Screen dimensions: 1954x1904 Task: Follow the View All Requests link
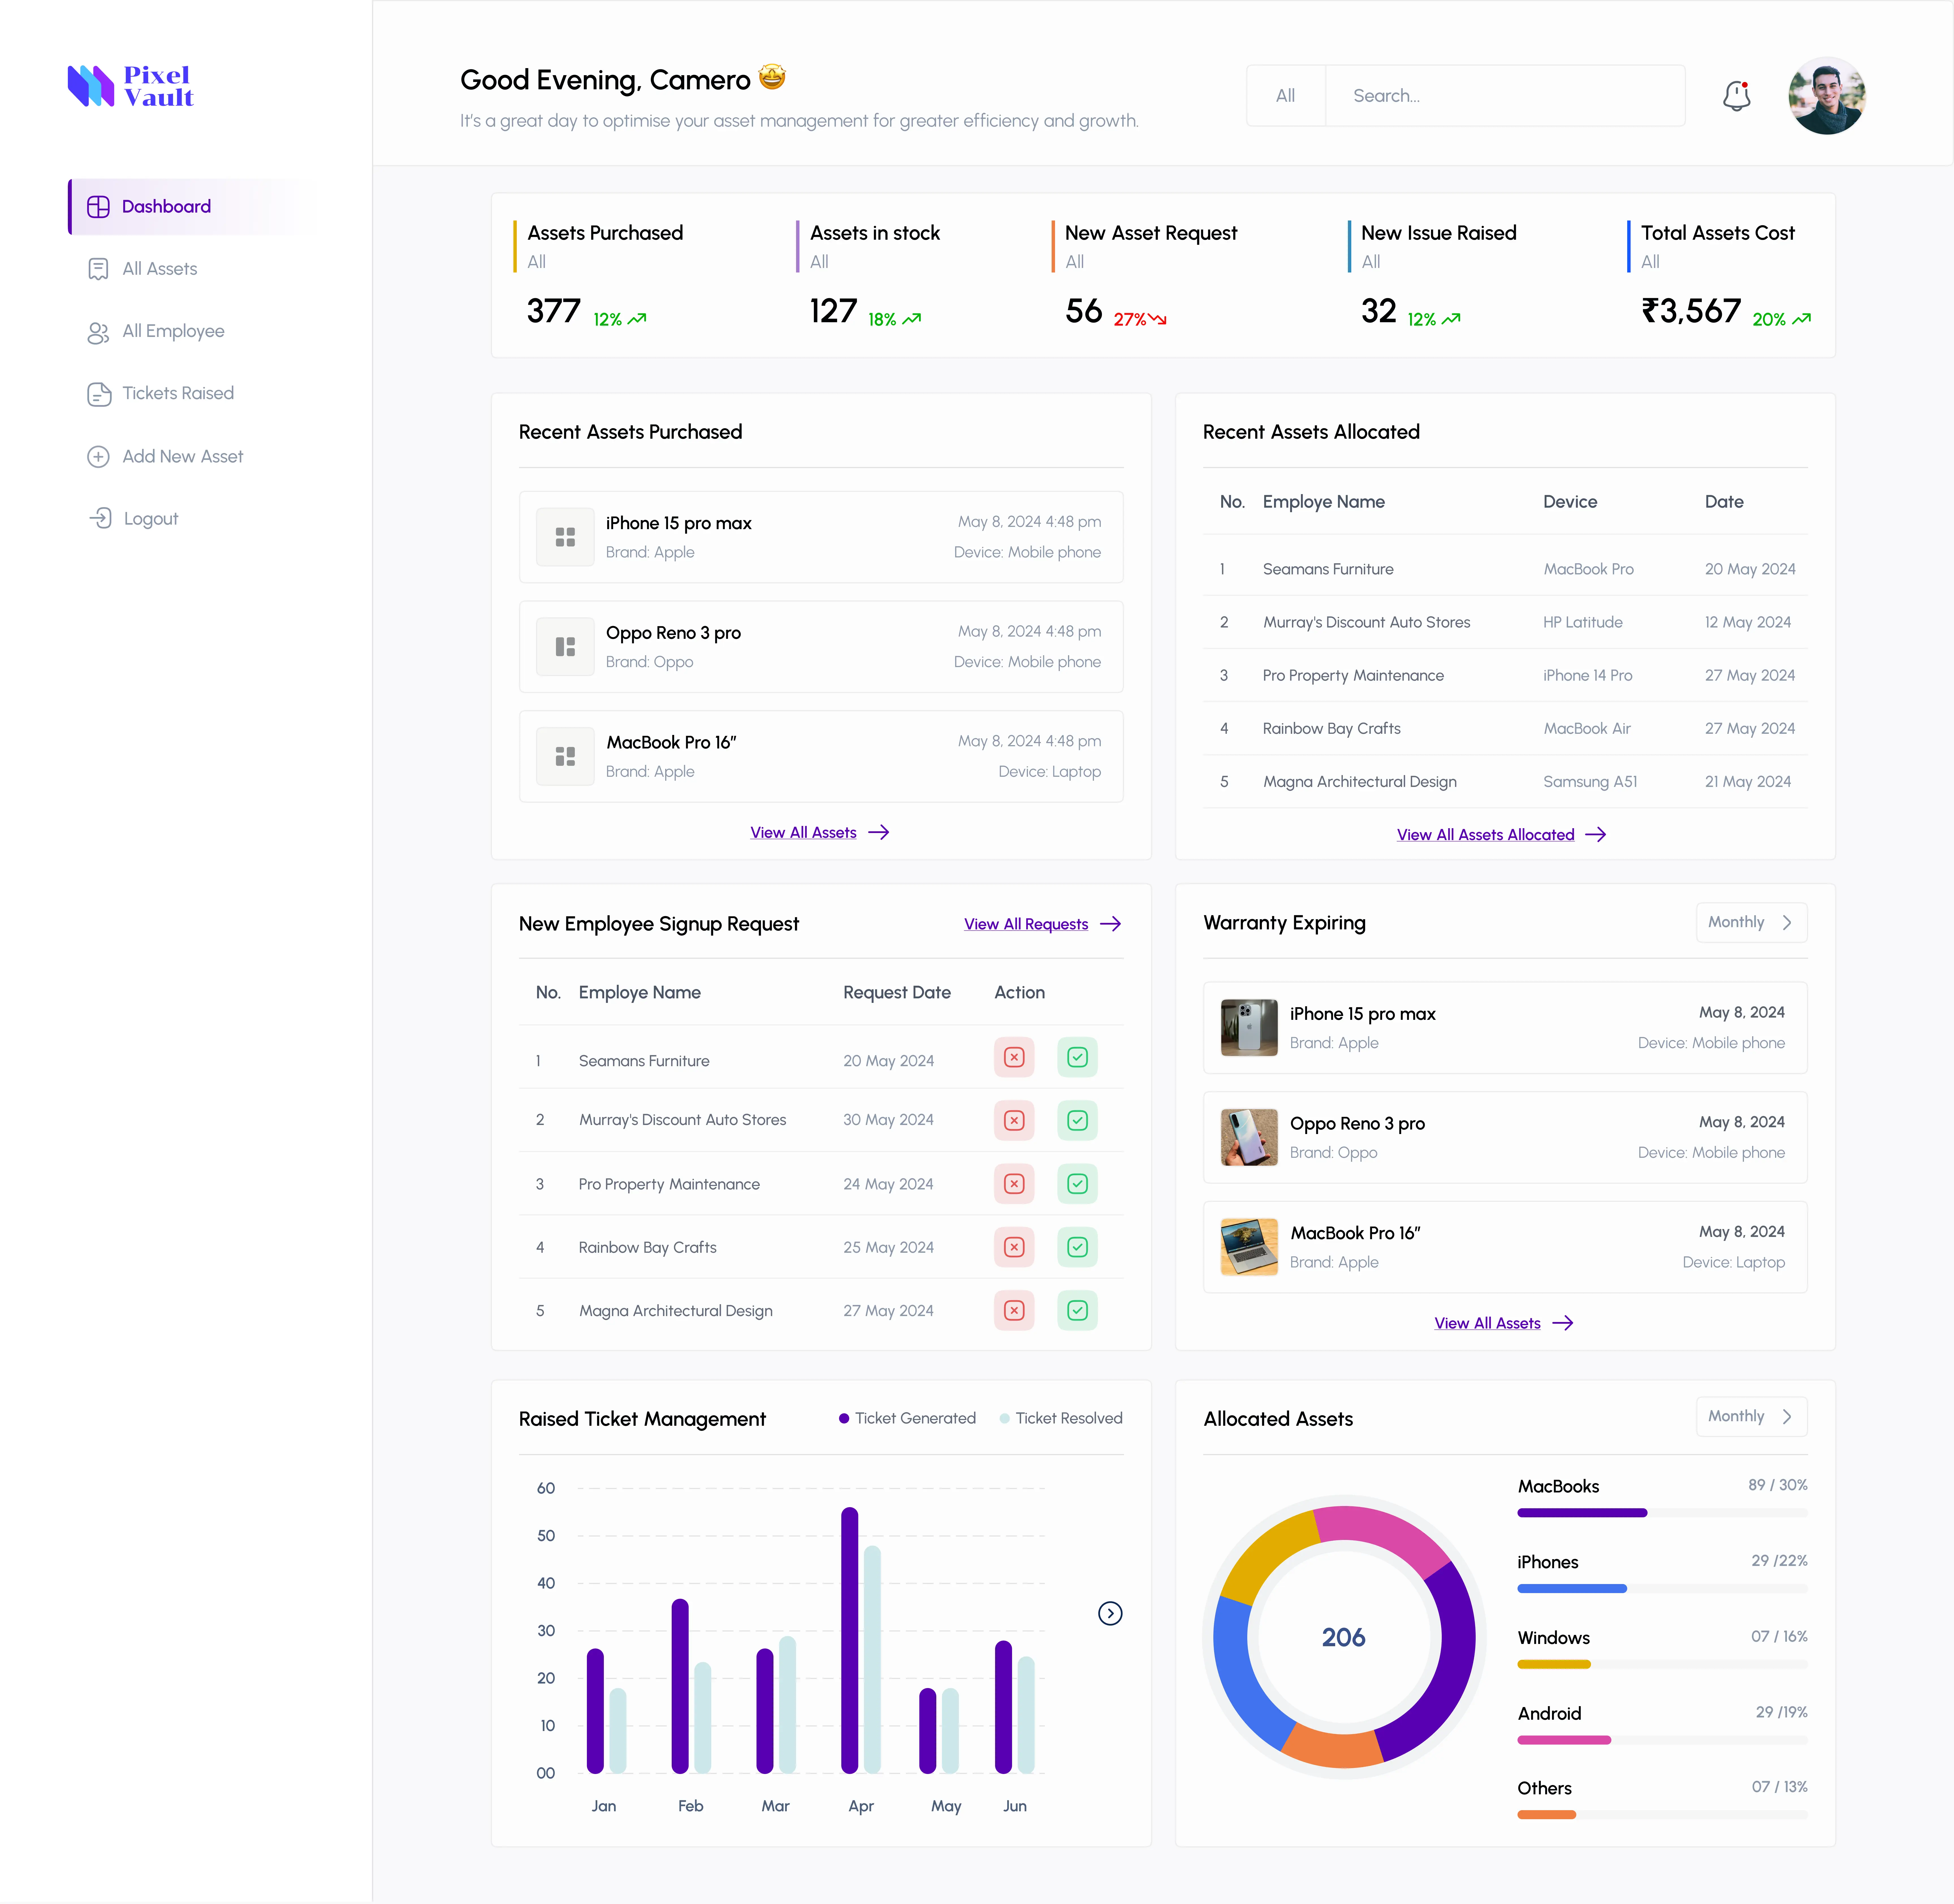(x=1026, y=924)
